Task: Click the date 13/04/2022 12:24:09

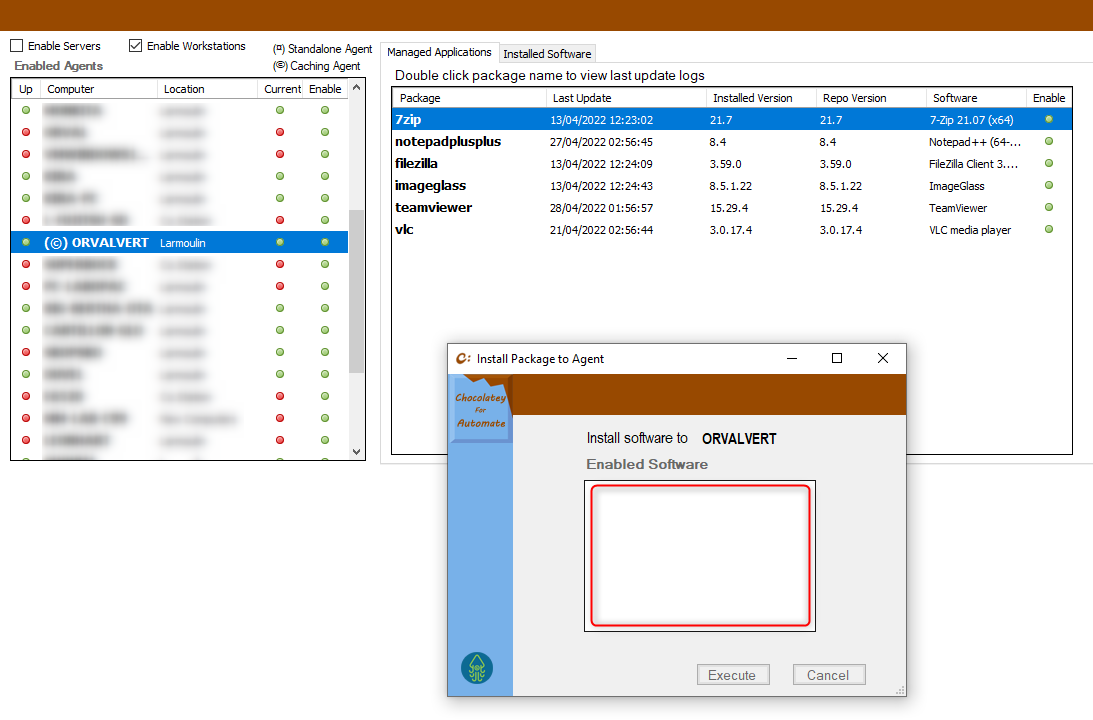Action: click(x=601, y=164)
